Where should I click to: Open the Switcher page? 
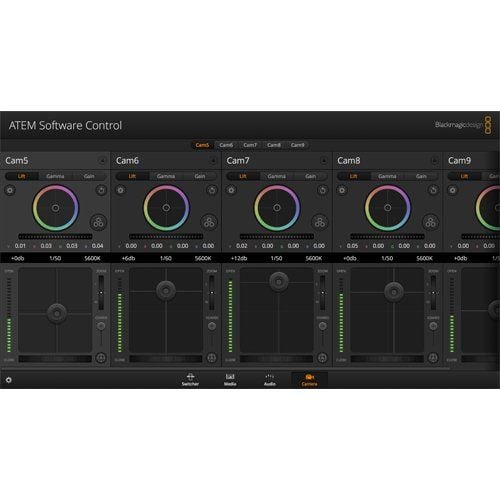click(x=190, y=380)
